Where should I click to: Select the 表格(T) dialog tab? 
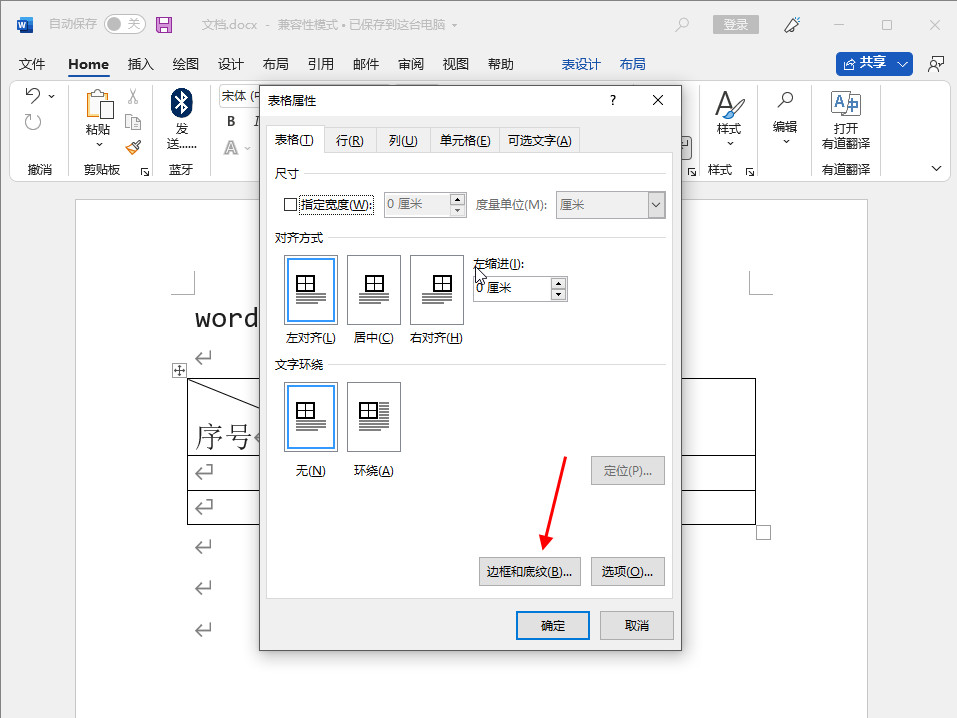coord(295,140)
